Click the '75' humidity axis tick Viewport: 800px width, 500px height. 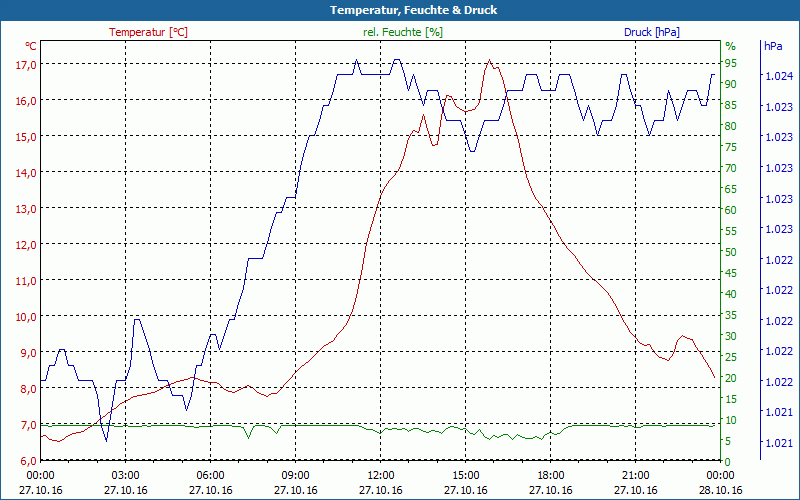click(731, 147)
